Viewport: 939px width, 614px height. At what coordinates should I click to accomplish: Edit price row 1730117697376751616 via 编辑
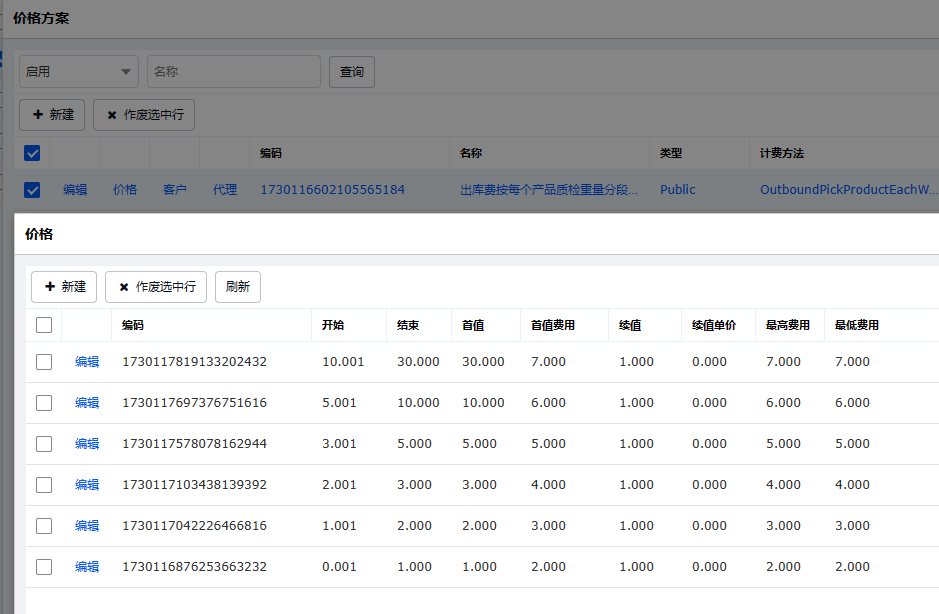[x=87, y=403]
